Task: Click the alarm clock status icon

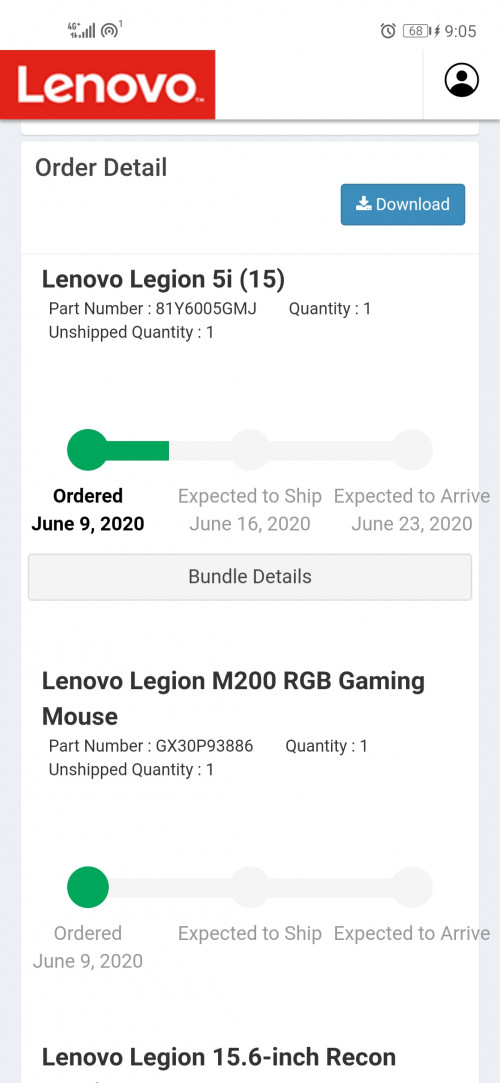Action: pos(388,30)
